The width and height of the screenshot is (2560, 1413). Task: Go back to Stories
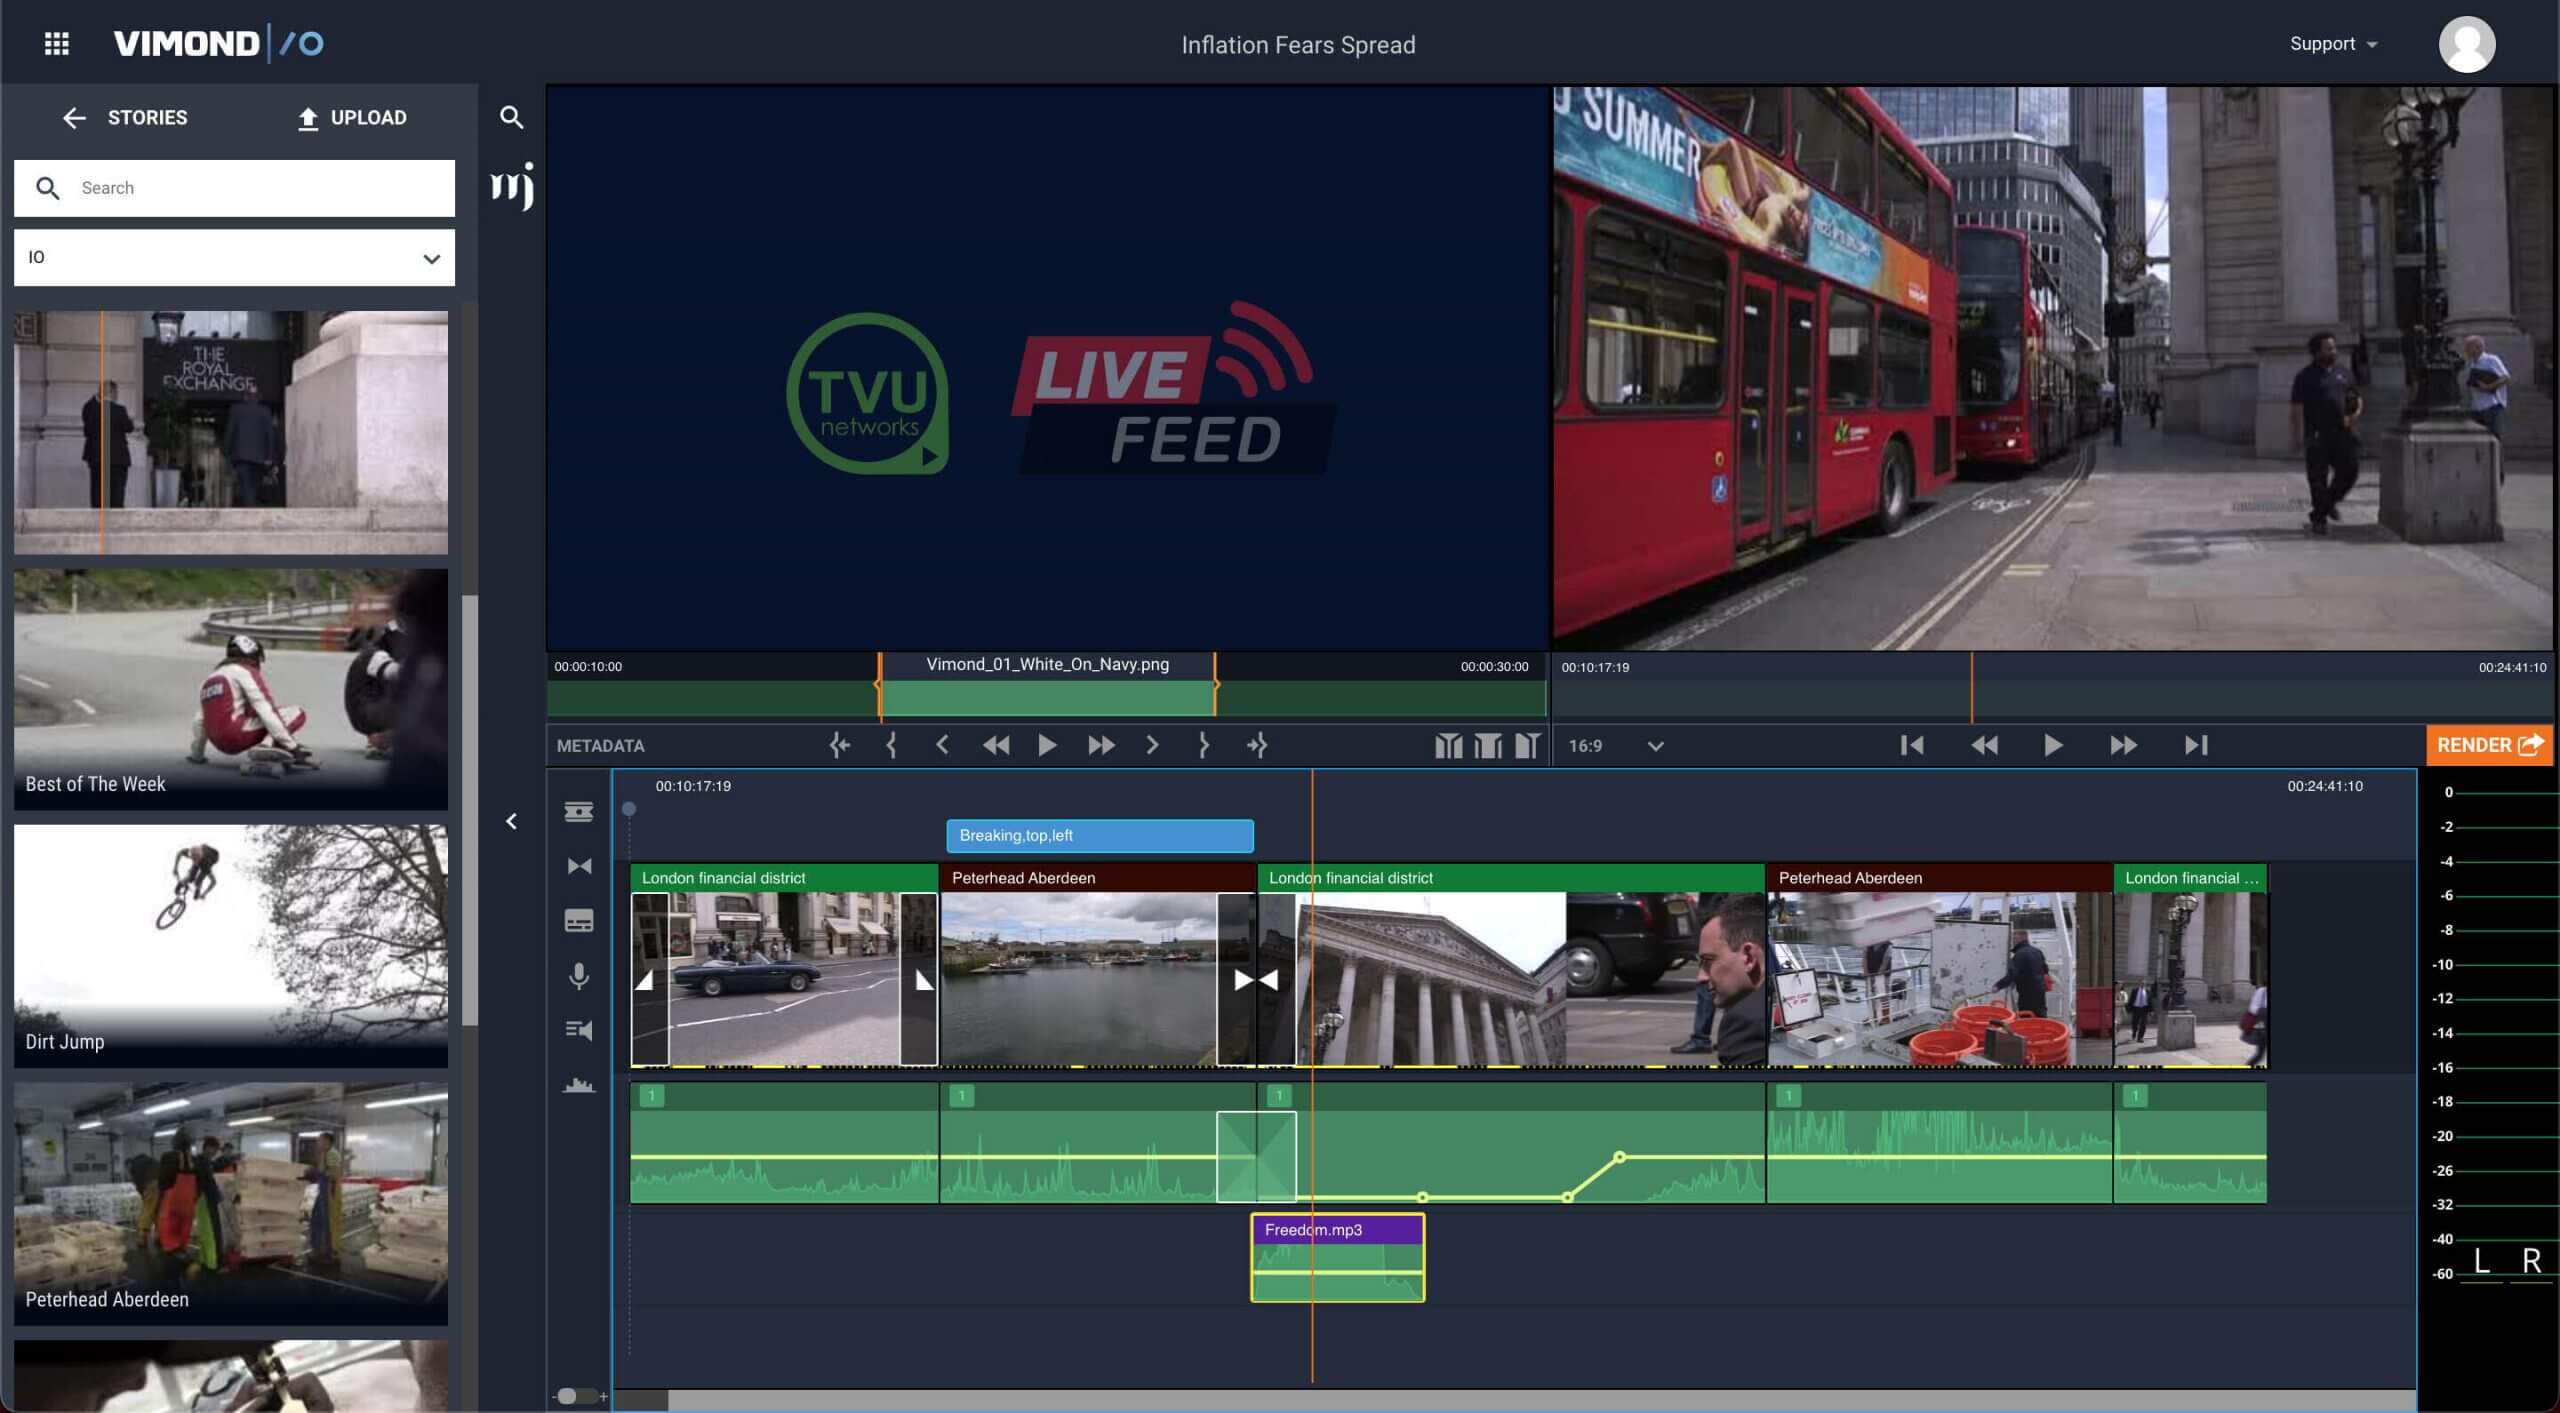[x=125, y=118]
